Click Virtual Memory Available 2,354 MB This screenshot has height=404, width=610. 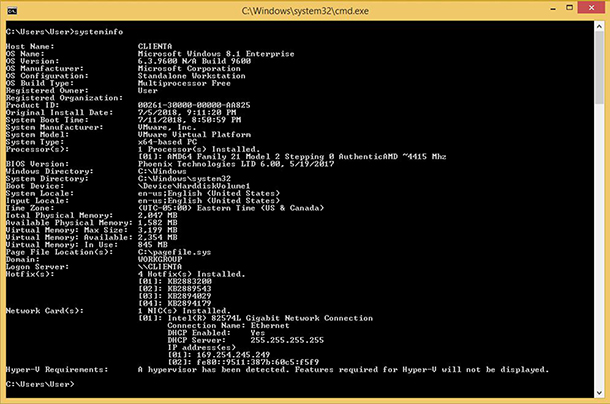[x=158, y=237]
